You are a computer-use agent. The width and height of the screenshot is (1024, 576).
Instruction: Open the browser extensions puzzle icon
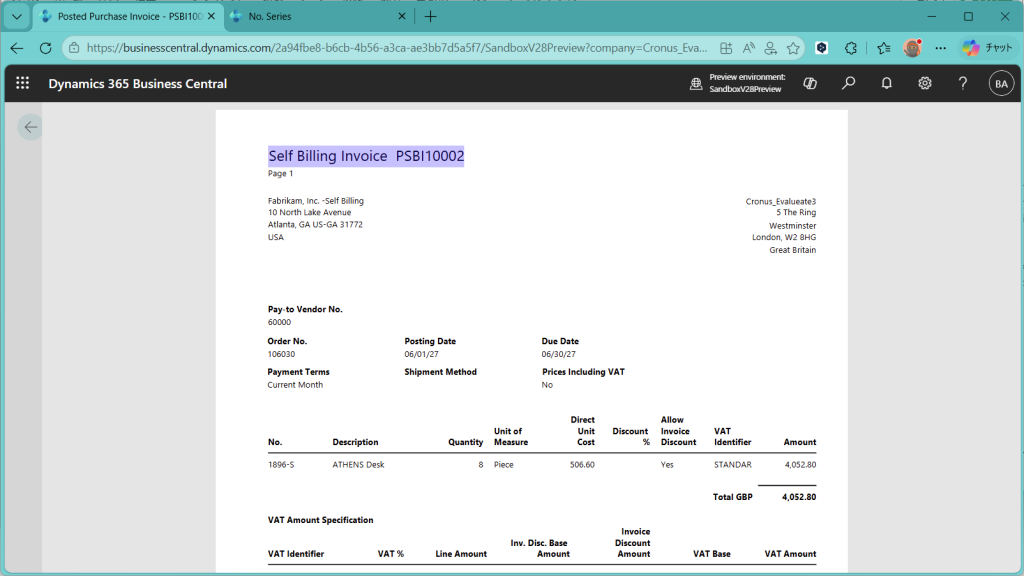(851, 48)
